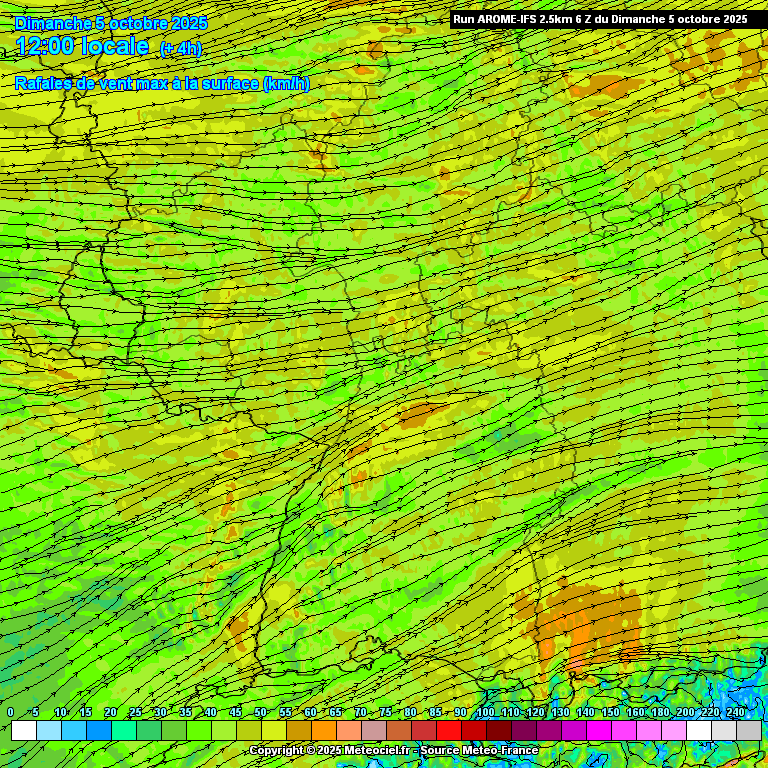Viewport: 768px width, 768px height.
Task: Click the '0' value on the legend scale
Action: 10,712
